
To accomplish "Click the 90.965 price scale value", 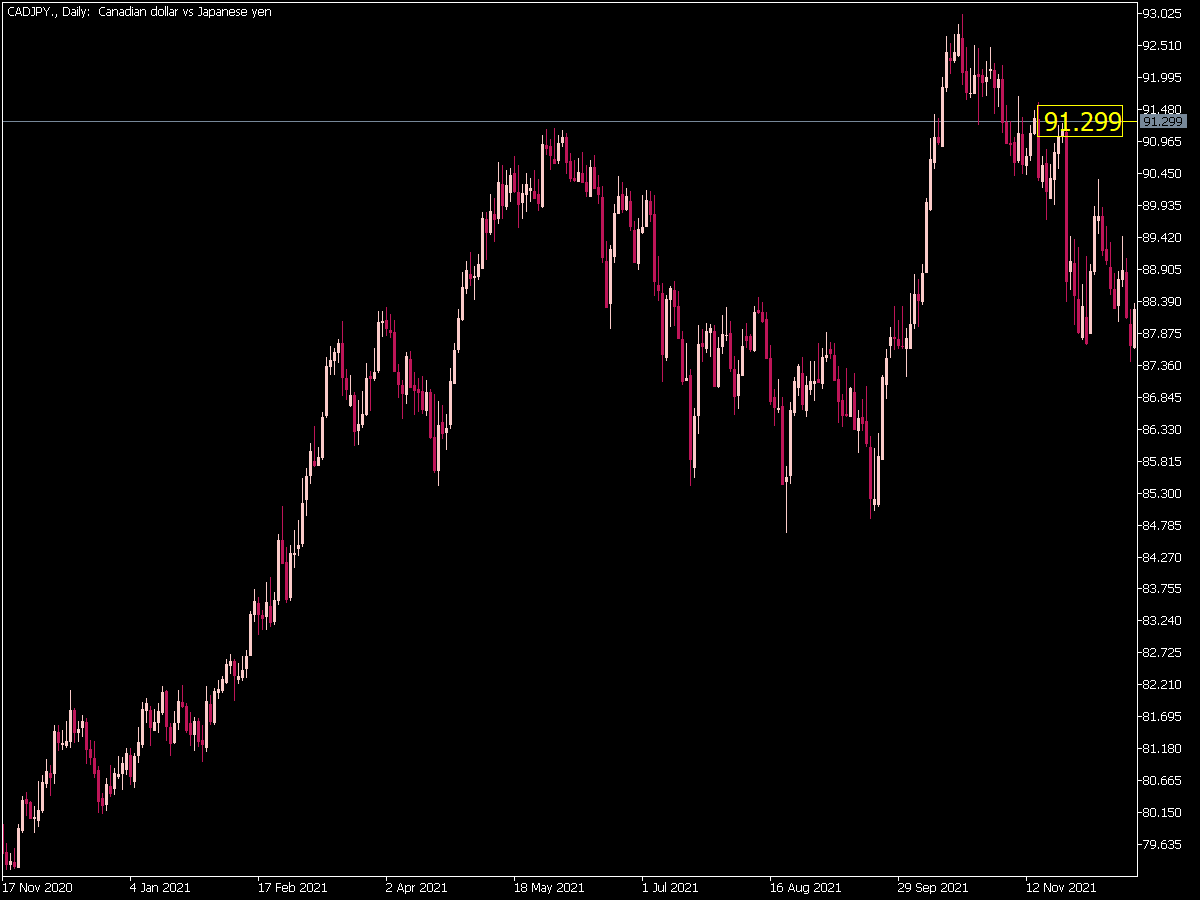I will 1163,142.
